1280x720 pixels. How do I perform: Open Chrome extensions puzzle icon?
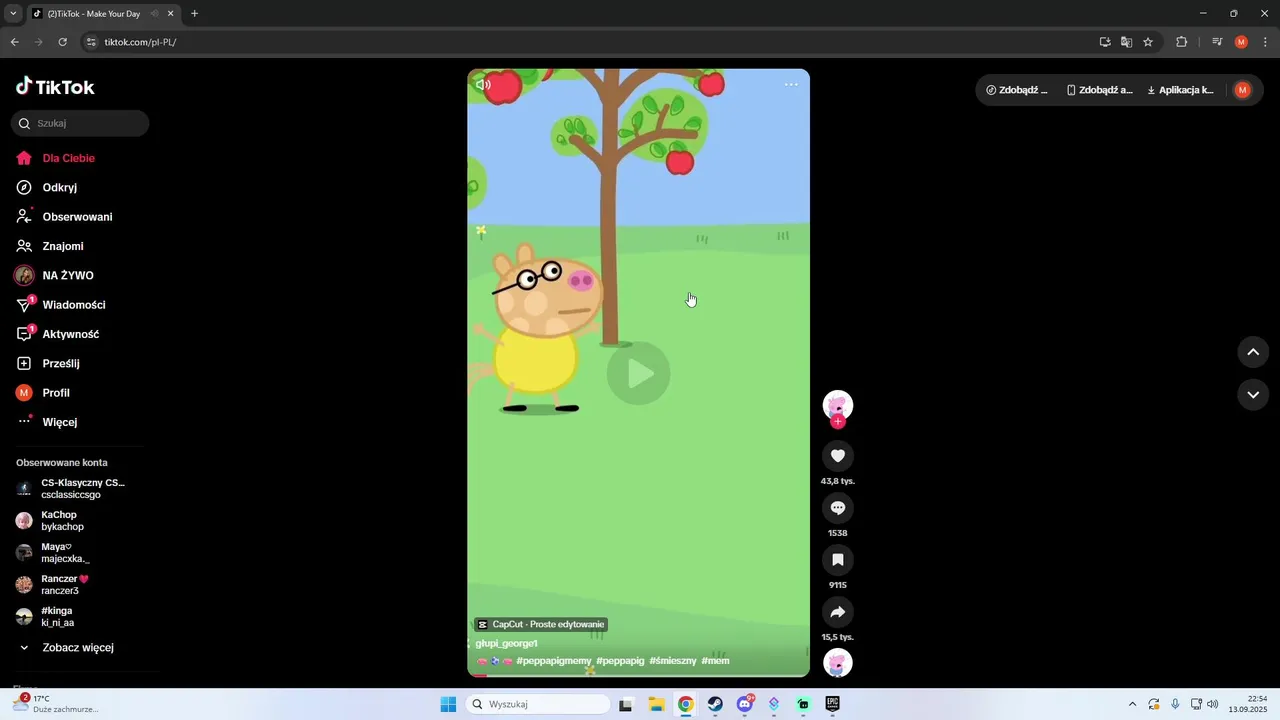click(1181, 42)
